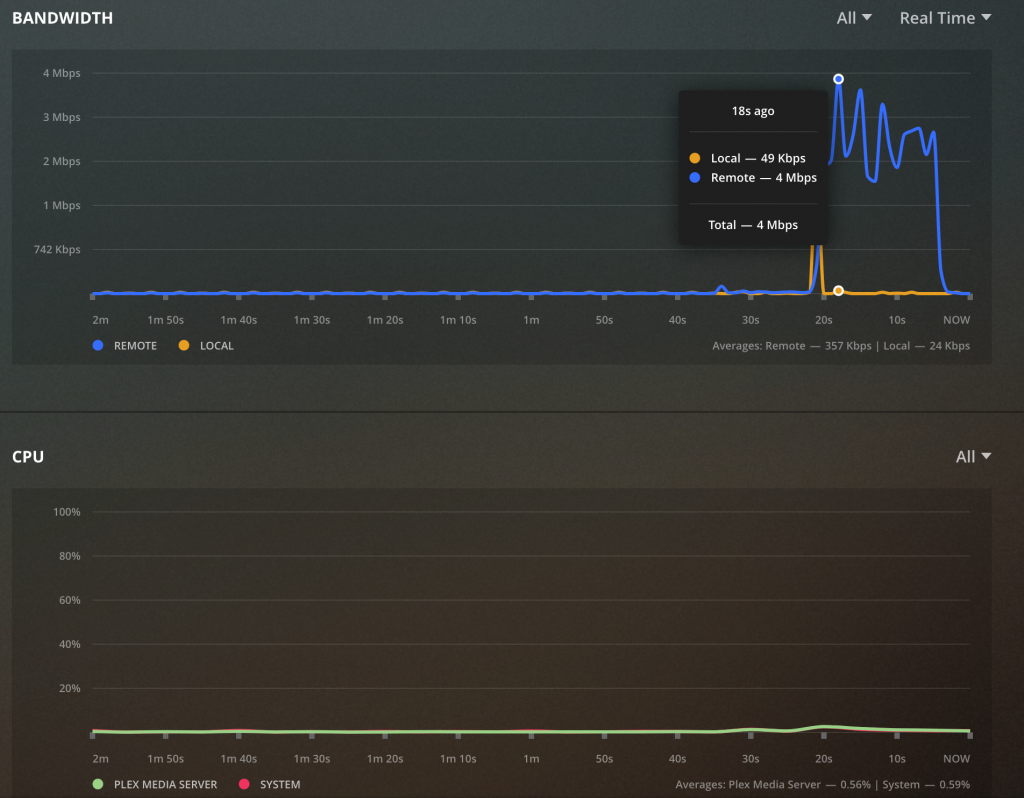Viewport: 1024px width, 798px height.
Task: Toggle the LOCAL series visibility
Action: [205, 345]
